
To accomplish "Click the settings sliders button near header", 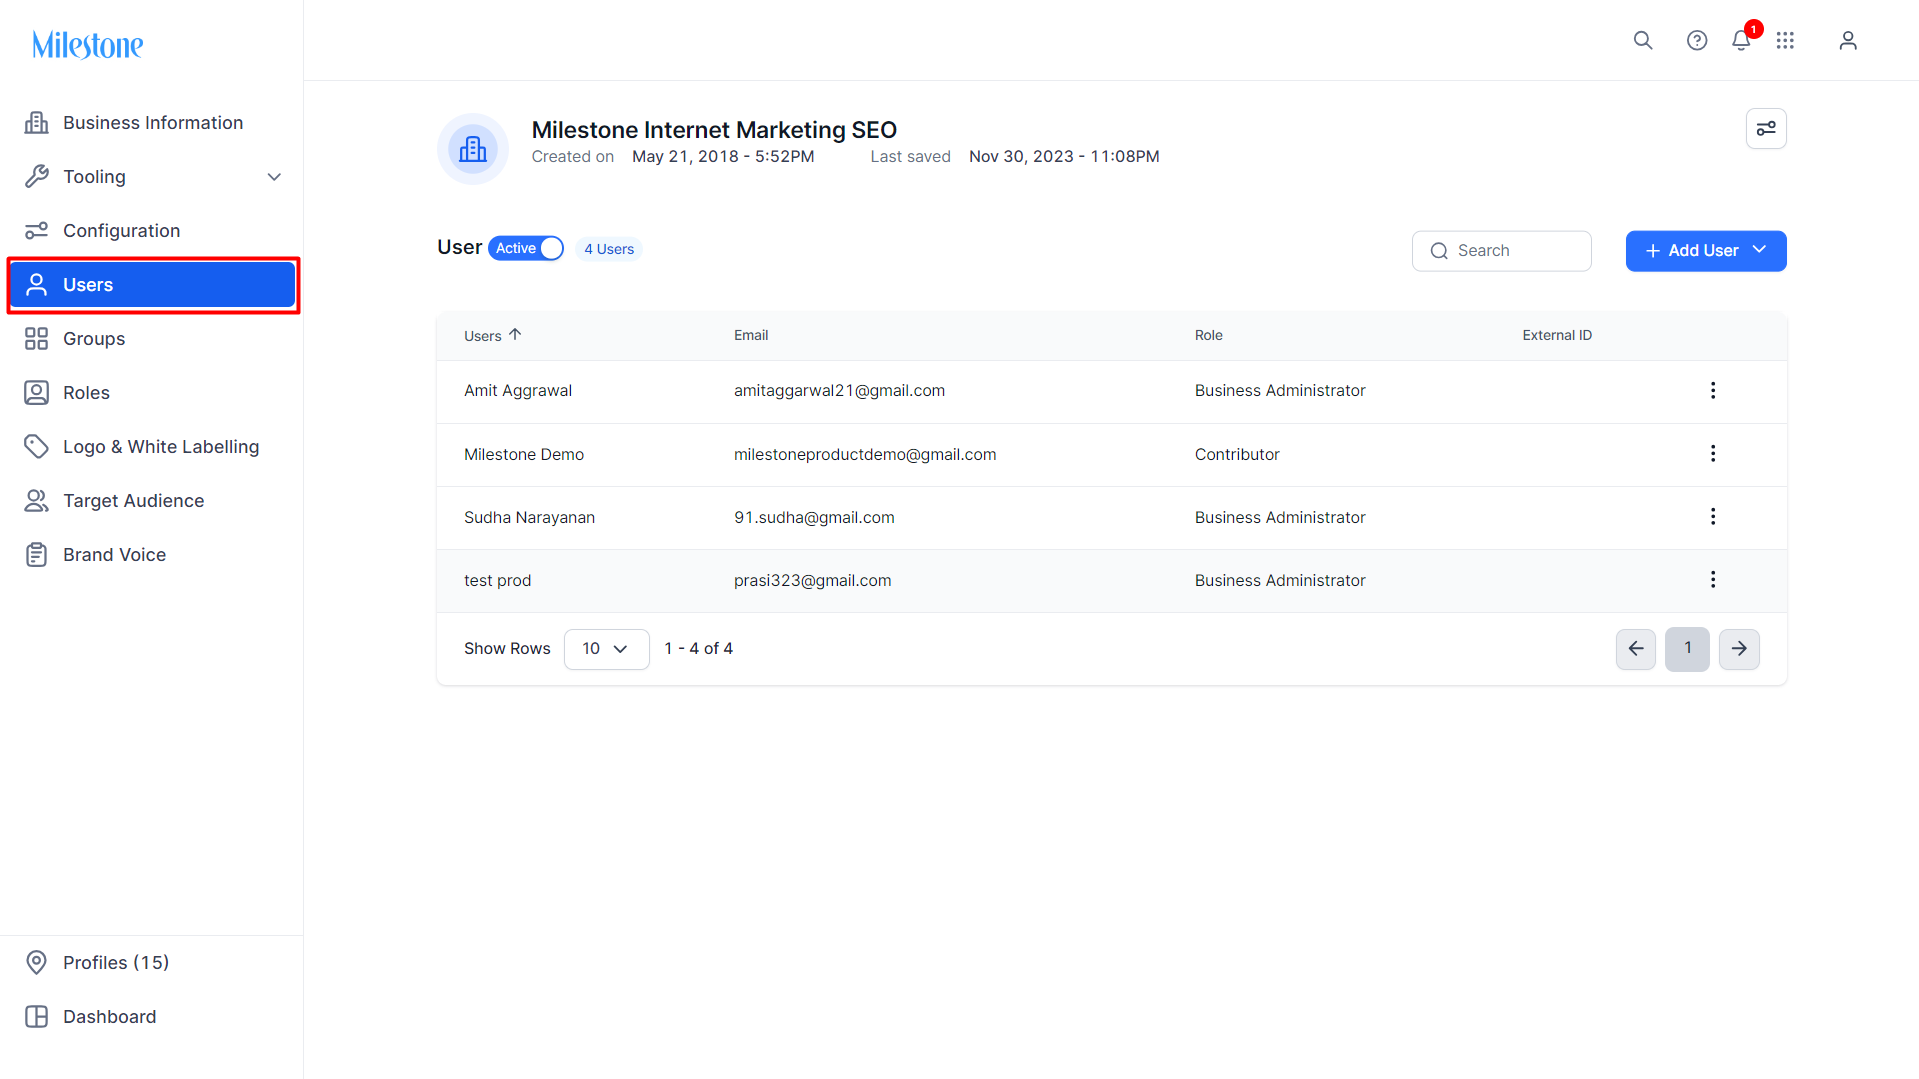I will point(1766,128).
